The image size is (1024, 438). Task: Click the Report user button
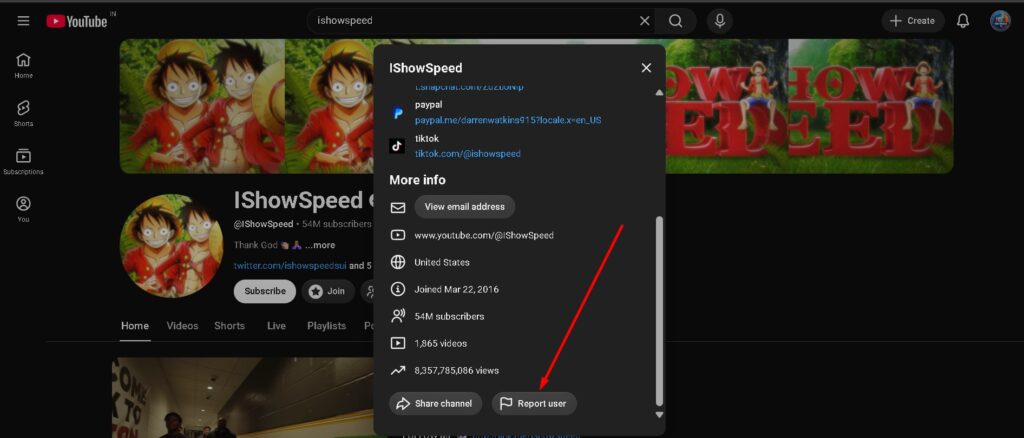(x=534, y=403)
